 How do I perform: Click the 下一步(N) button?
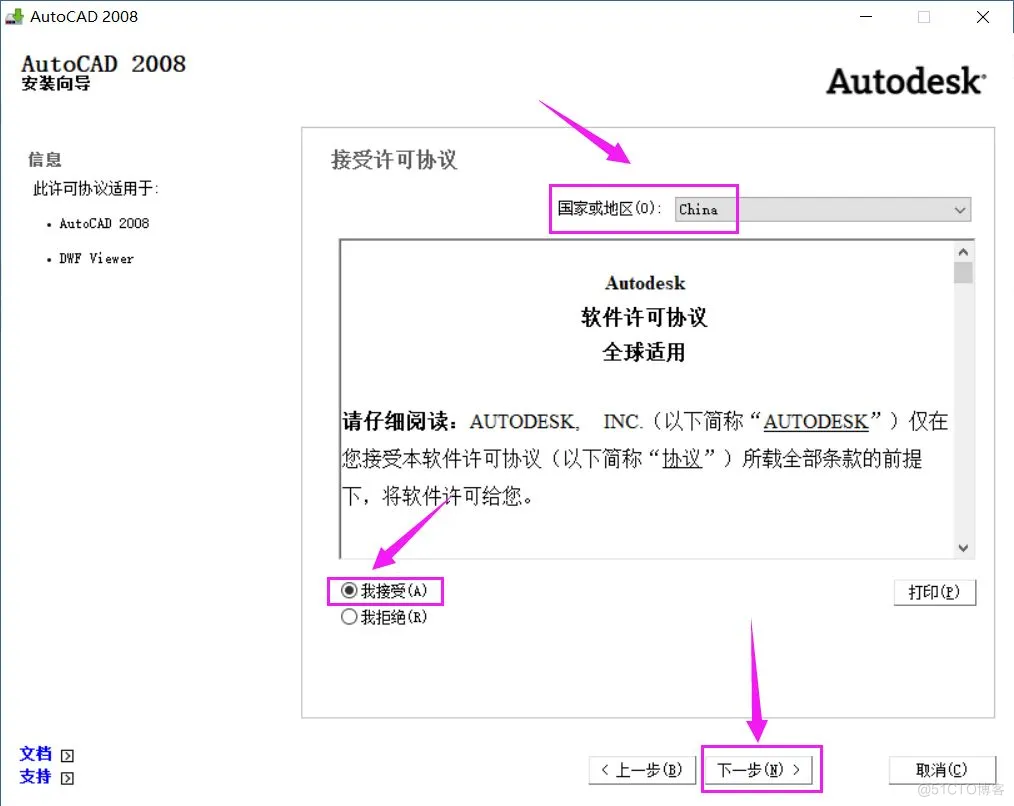758,769
